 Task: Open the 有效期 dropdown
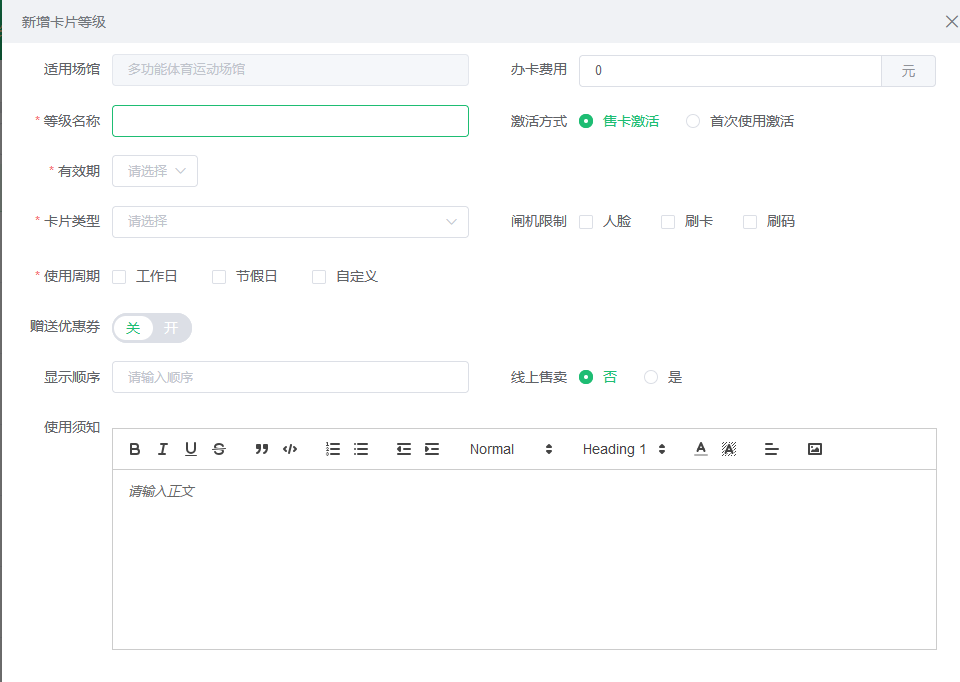pos(155,171)
